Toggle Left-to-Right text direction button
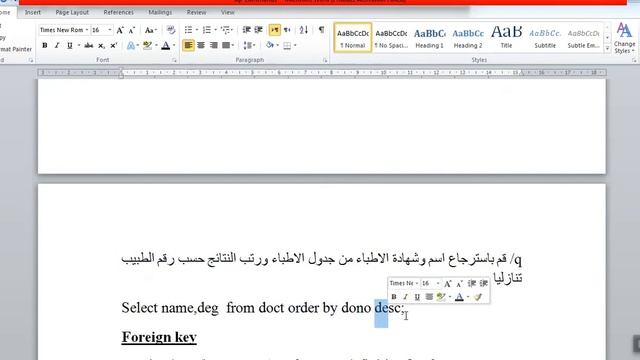The height and width of the screenshot is (360, 640). click(x=275, y=30)
